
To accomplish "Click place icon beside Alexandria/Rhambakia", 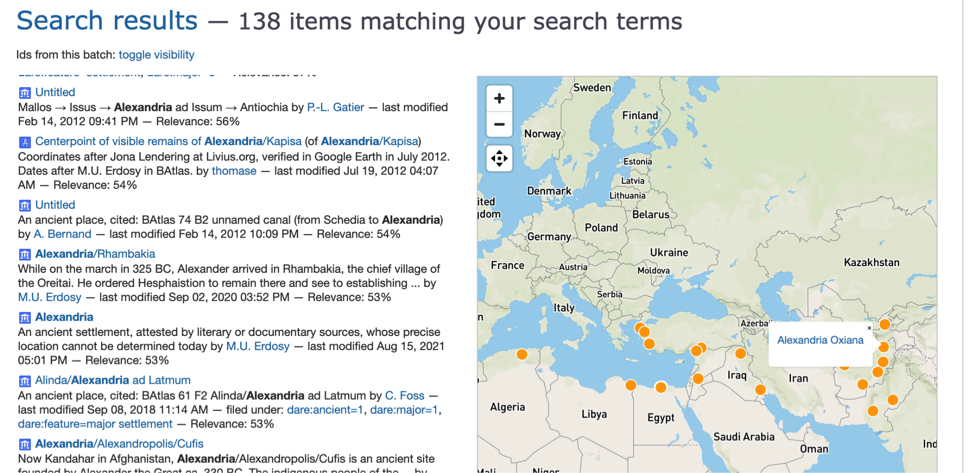I will (25, 254).
